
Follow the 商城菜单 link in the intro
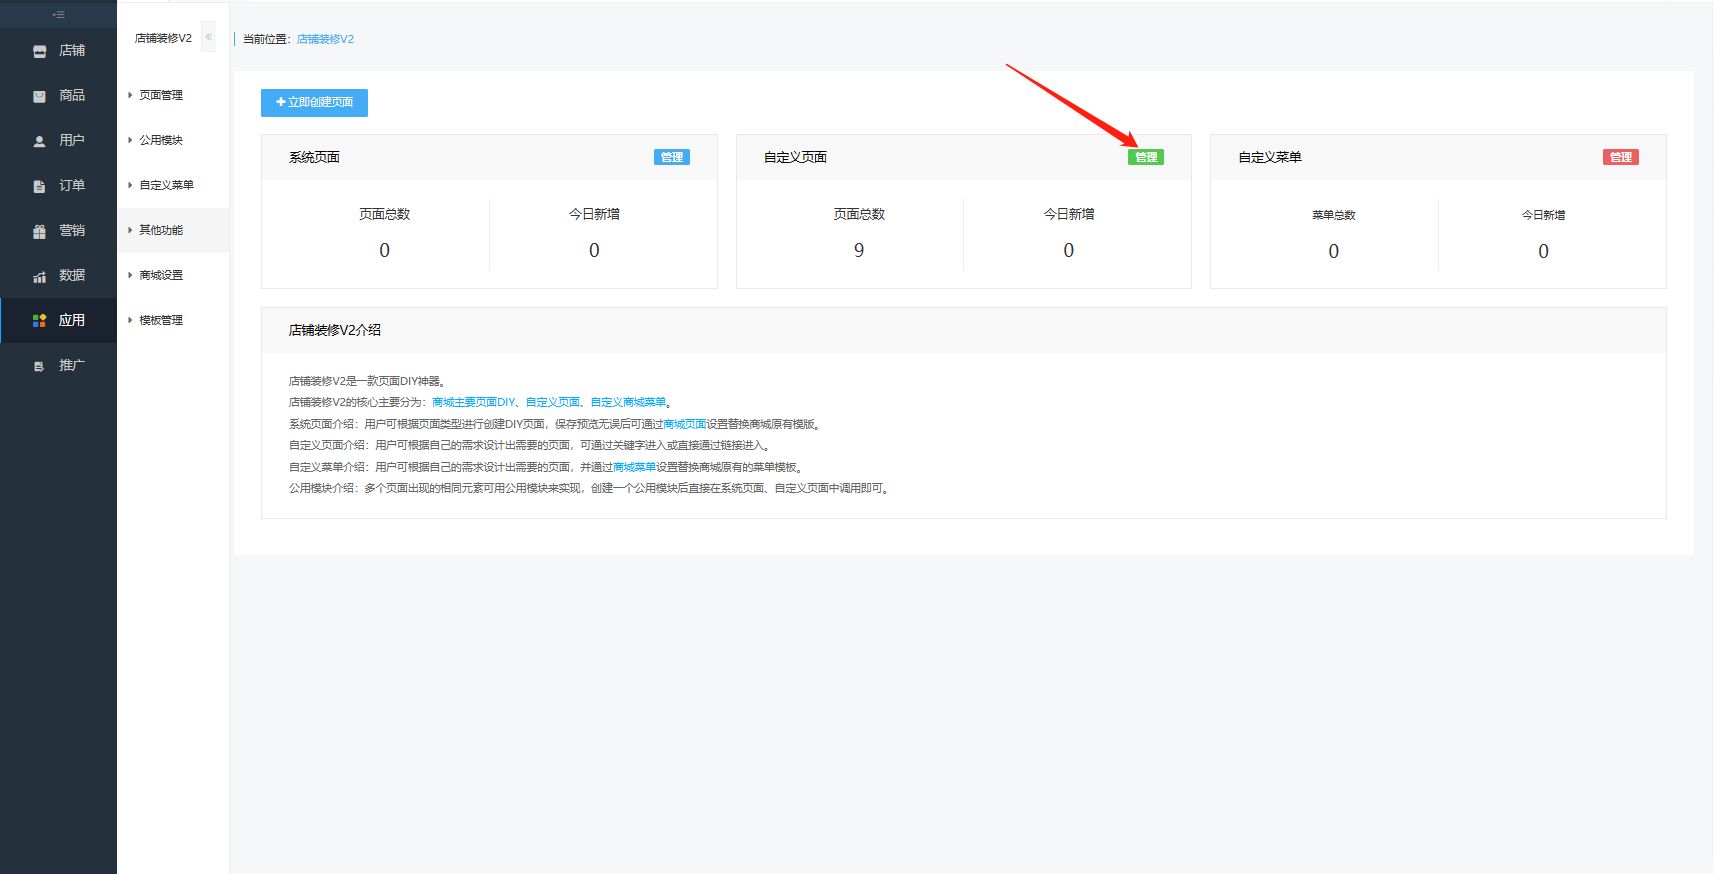pos(634,467)
